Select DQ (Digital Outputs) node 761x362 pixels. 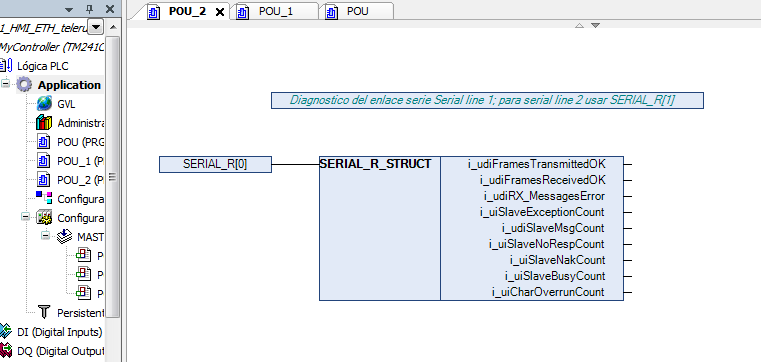[x=61, y=351]
